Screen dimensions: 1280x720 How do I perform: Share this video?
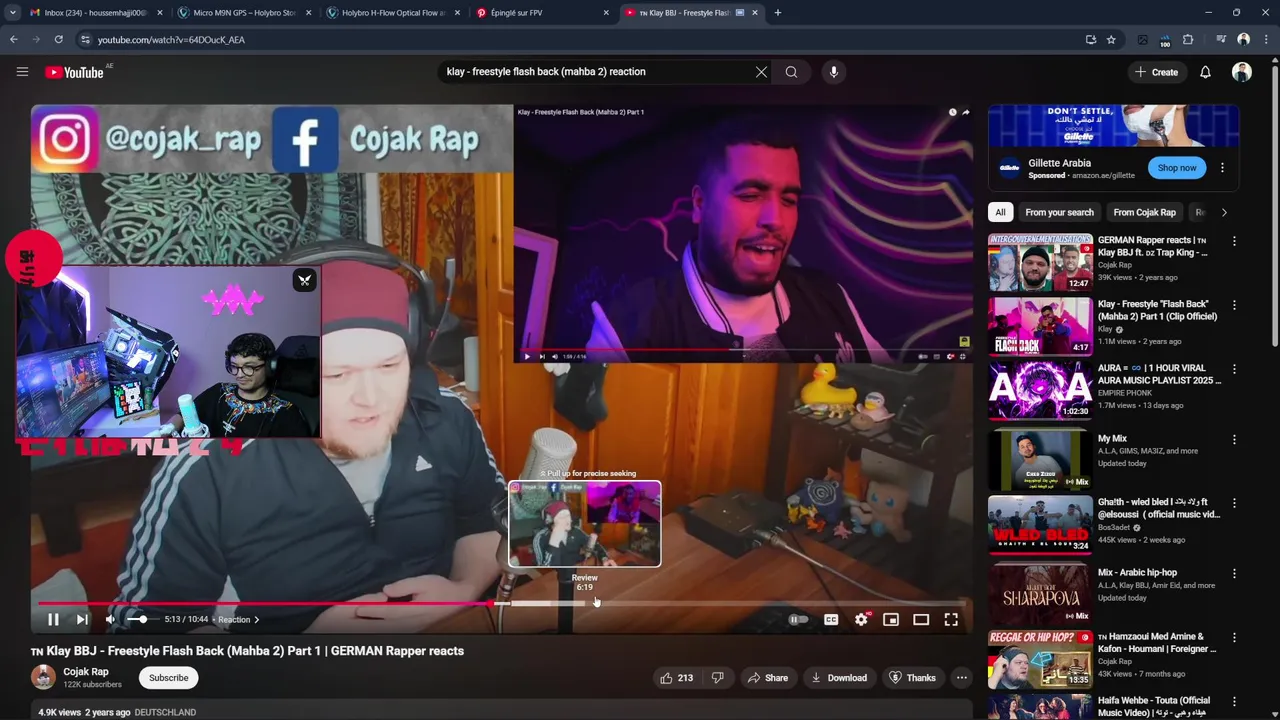767,678
